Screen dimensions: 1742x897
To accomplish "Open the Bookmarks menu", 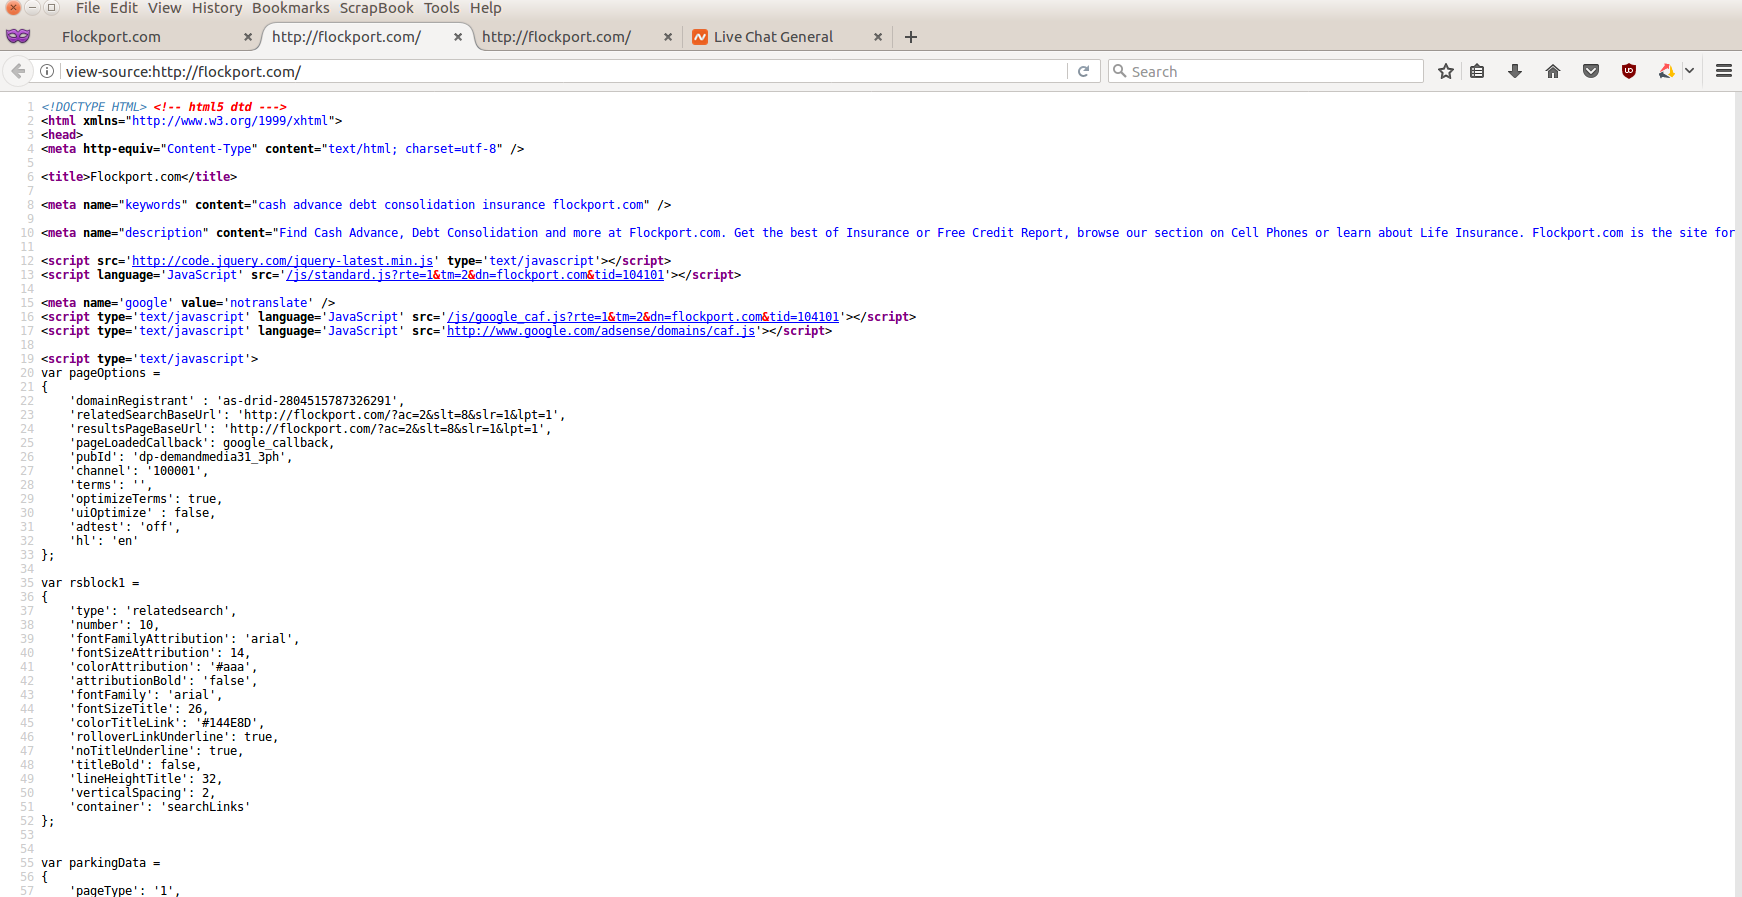I will coord(291,8).
